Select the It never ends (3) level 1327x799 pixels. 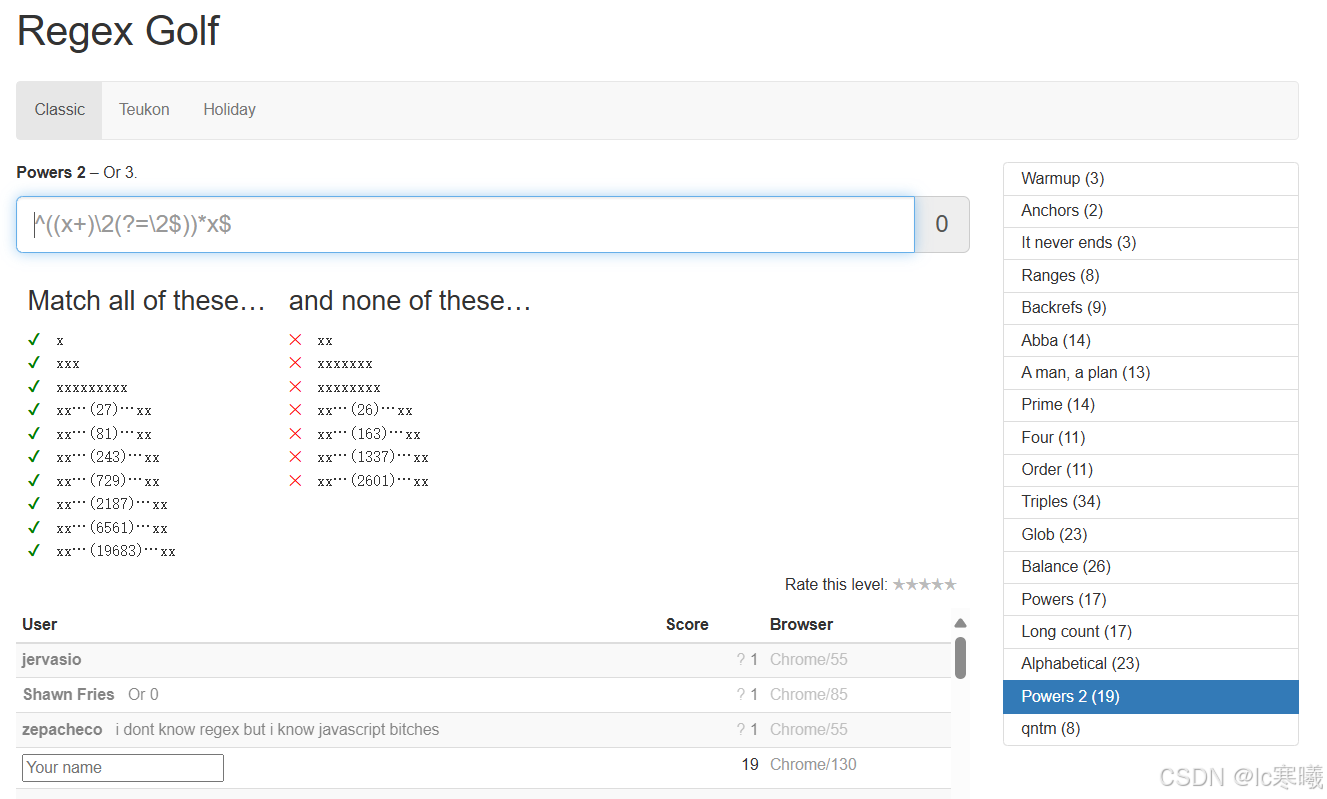[x=1150, y=243]
